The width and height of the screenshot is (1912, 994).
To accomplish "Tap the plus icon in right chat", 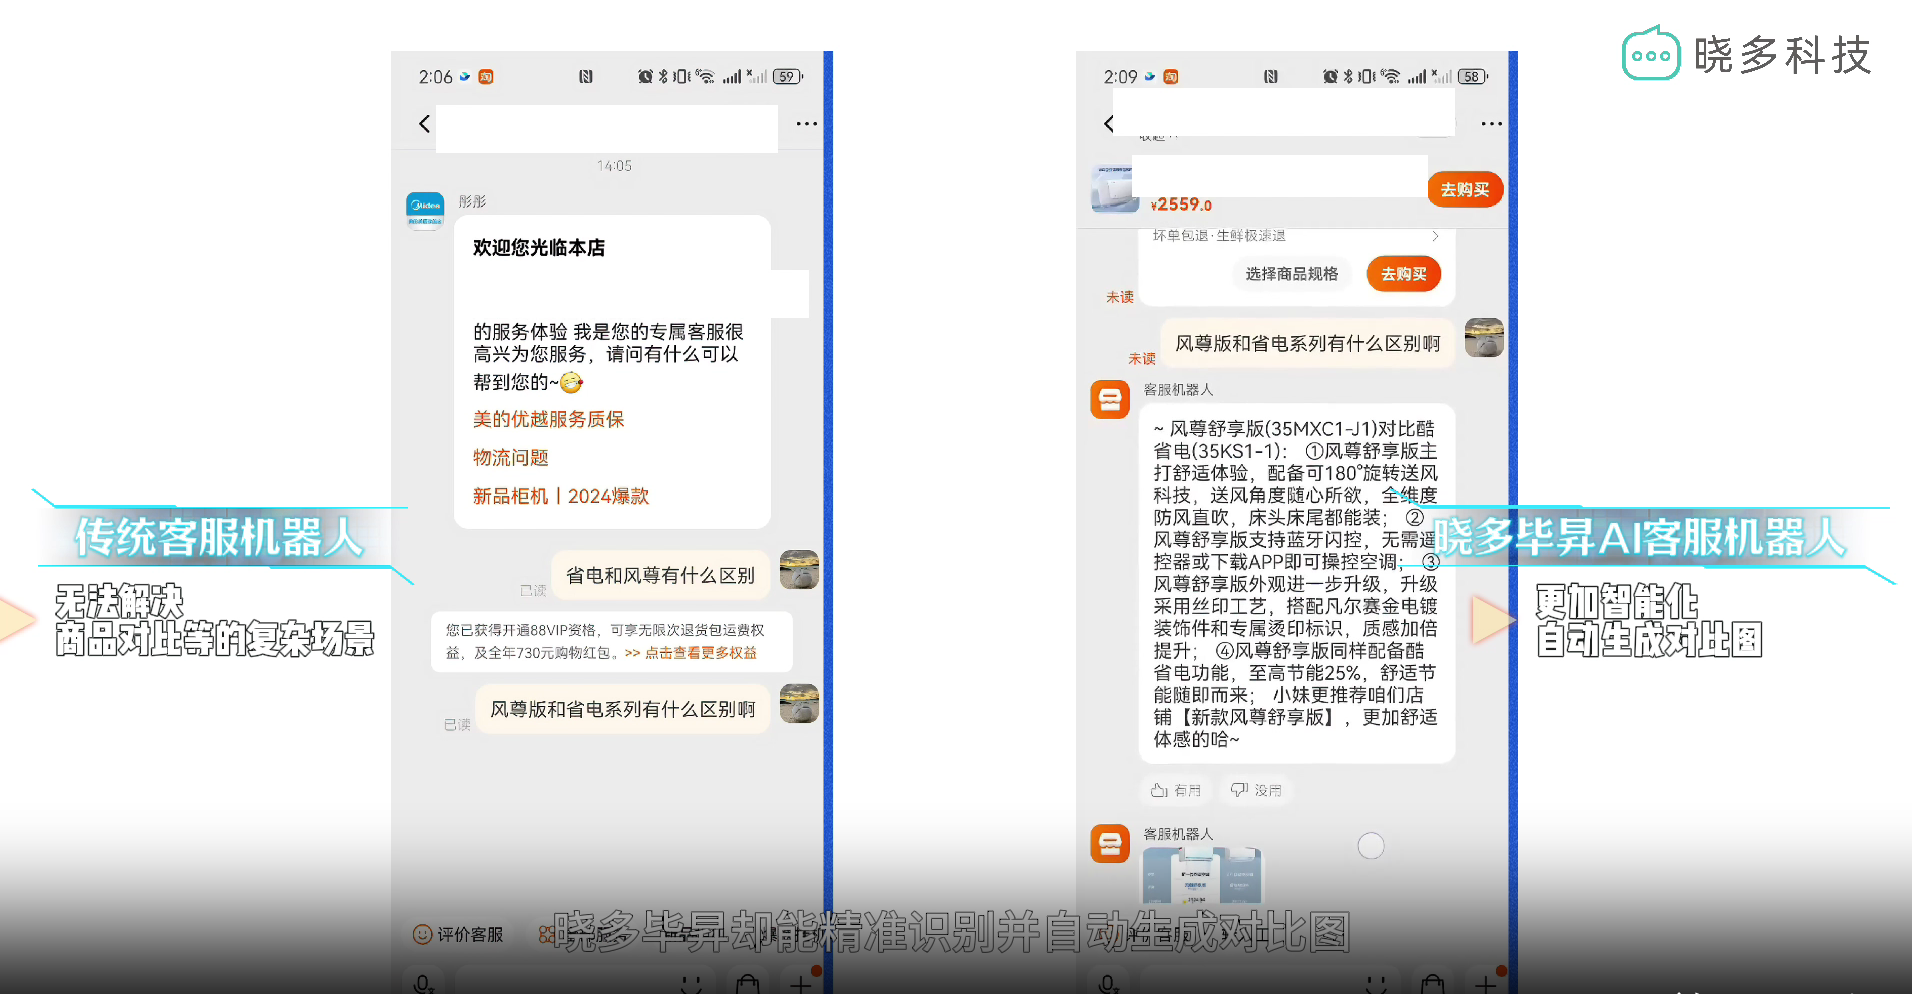I will coord(1486,984).
